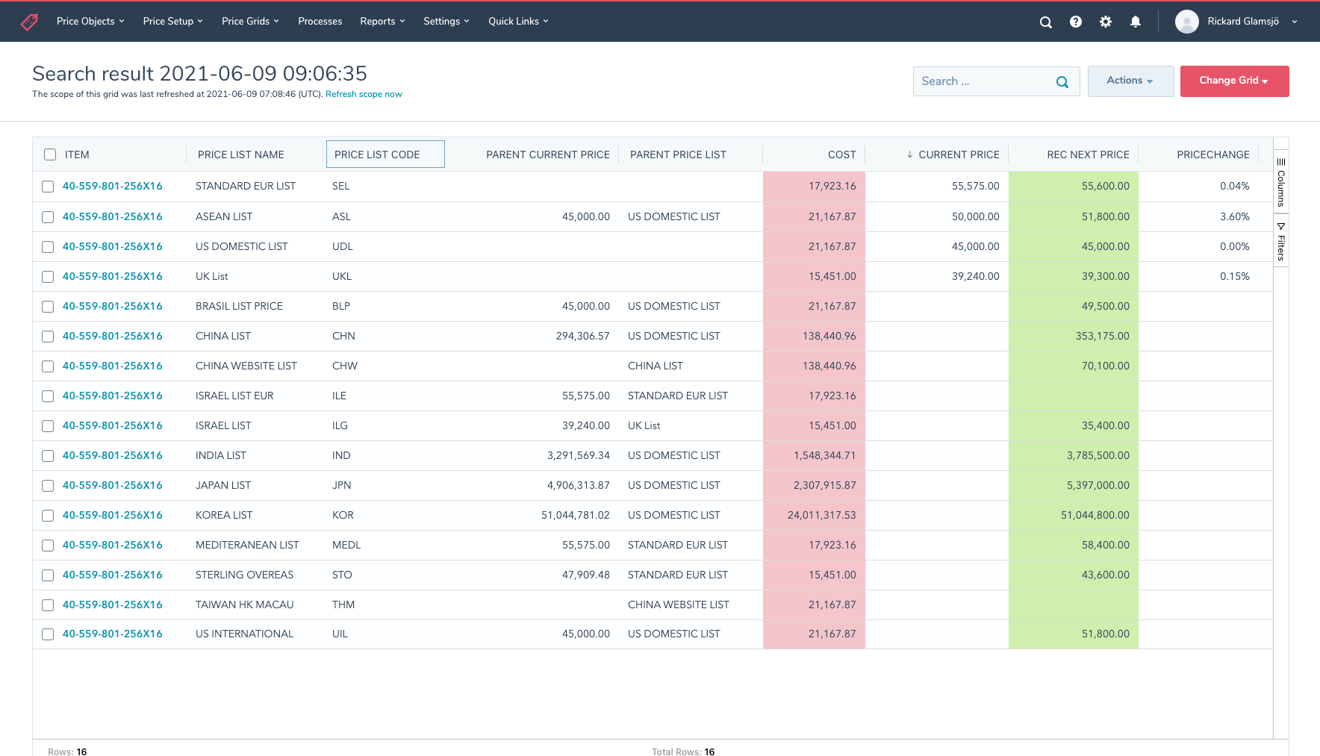Open the help question mark icon
Image resolution: width=1320 pixels, height=756 pixels.
pyautogui.click(x=1076, y=22)
